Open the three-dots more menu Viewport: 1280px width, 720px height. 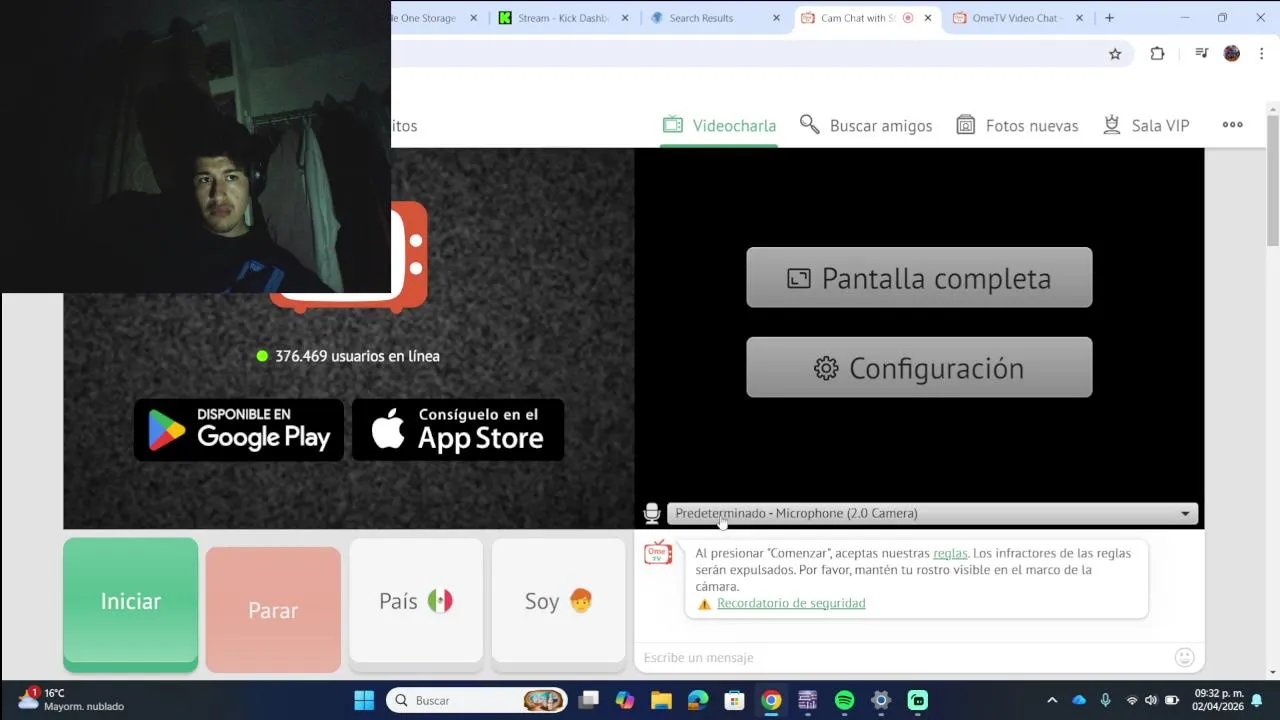click(x=1232, y=125)
